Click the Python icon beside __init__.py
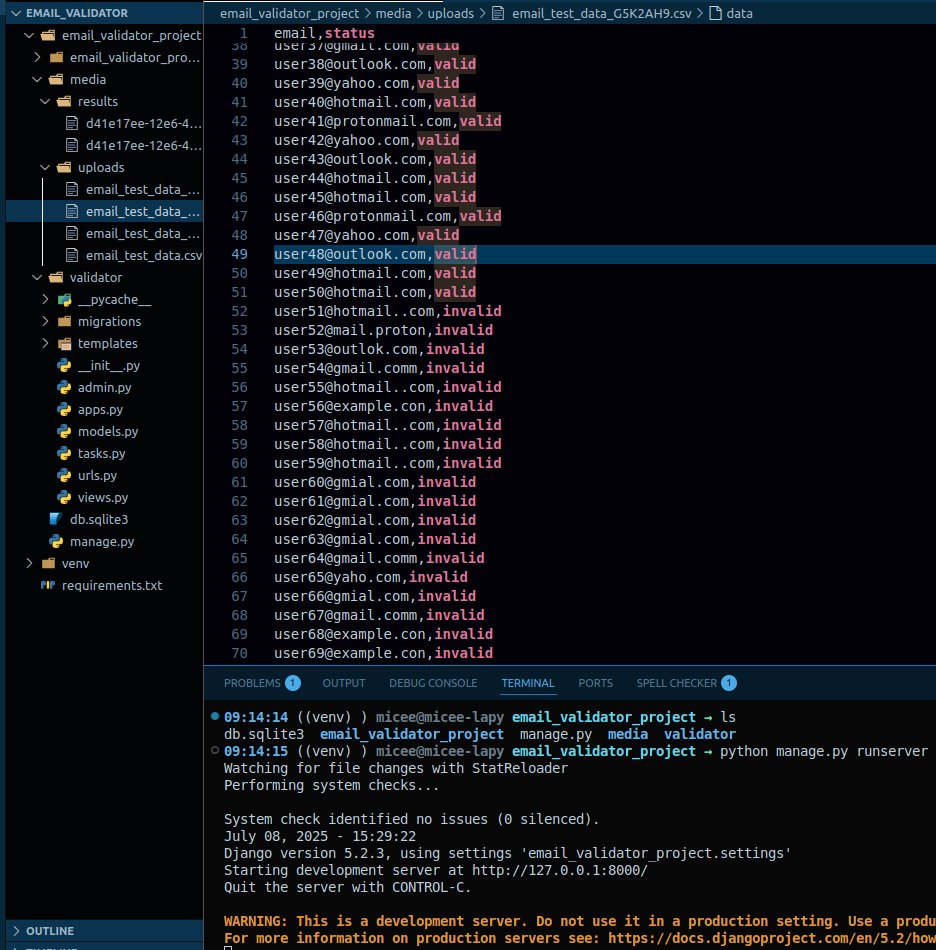 coord(64,365)
